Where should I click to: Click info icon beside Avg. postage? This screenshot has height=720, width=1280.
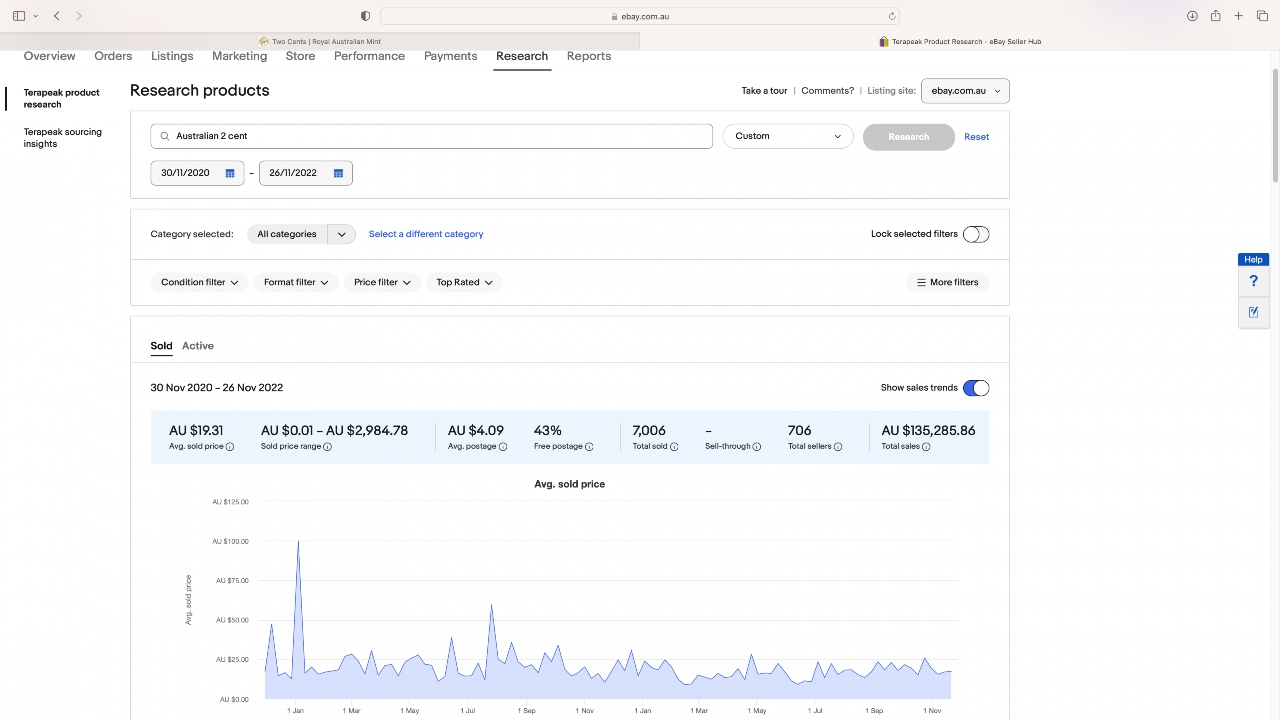point(503,447)
